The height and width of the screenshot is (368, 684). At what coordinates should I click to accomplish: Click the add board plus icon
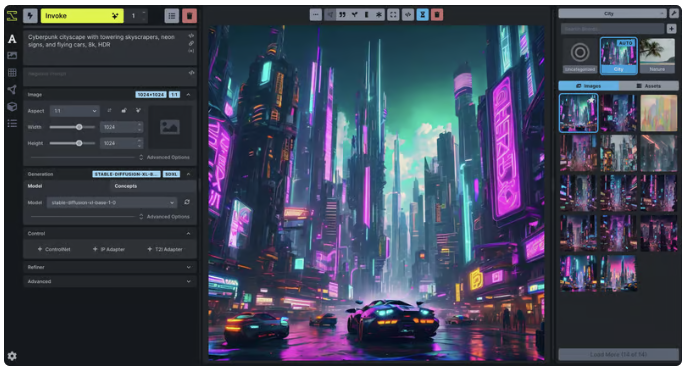coord(671,29)
